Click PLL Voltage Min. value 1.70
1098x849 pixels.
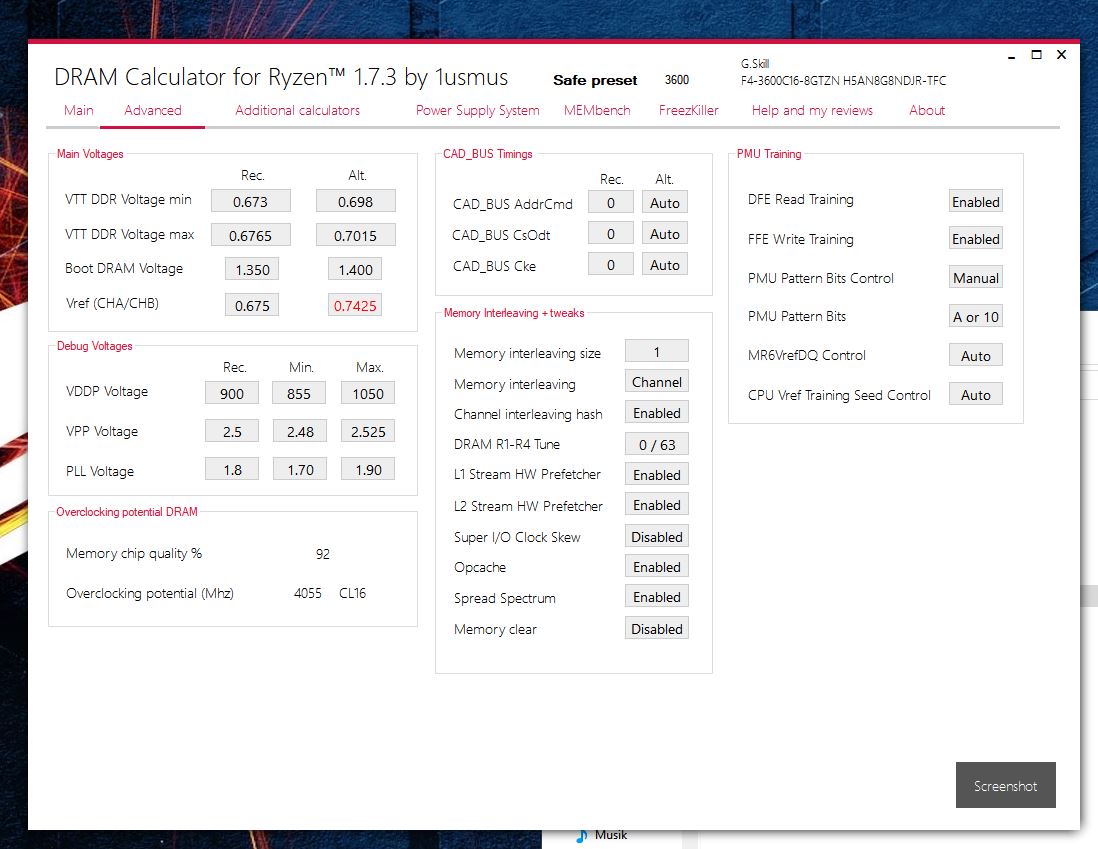coord(300,469)
